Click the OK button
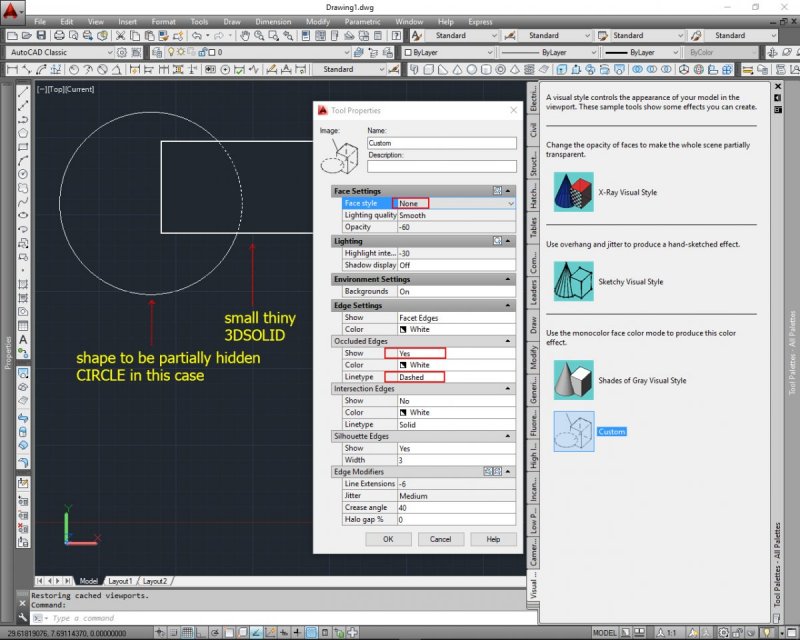This screenshot has width=800, height=640. (x=388, y=539)
